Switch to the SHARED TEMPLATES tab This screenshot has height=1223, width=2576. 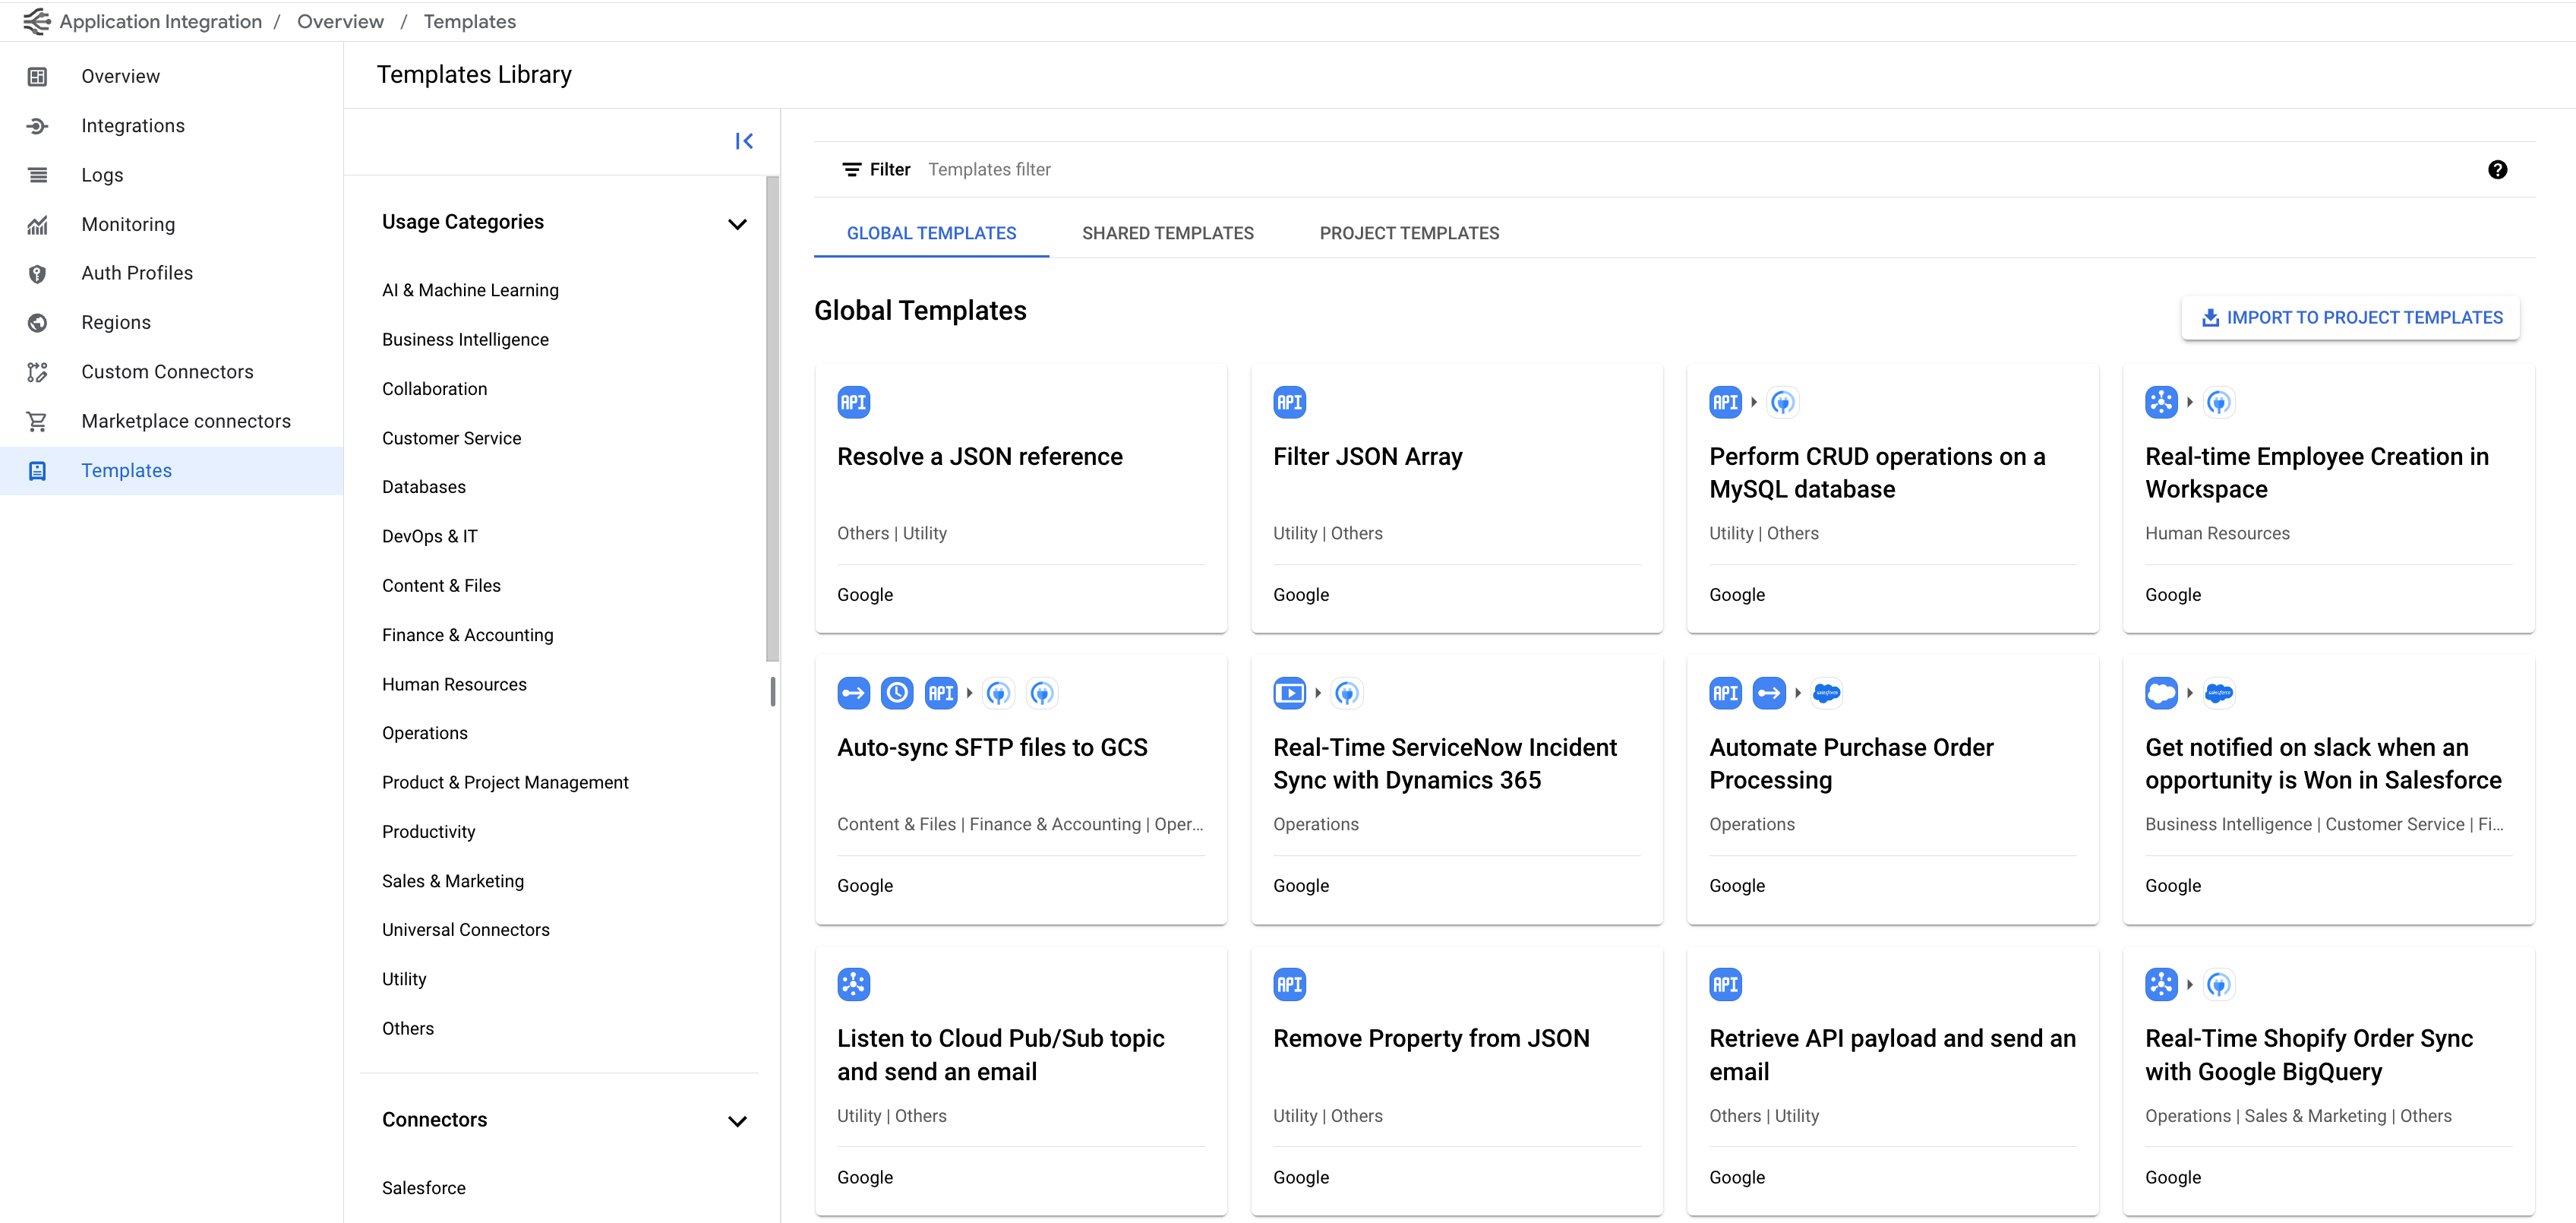pos(1168,232)
